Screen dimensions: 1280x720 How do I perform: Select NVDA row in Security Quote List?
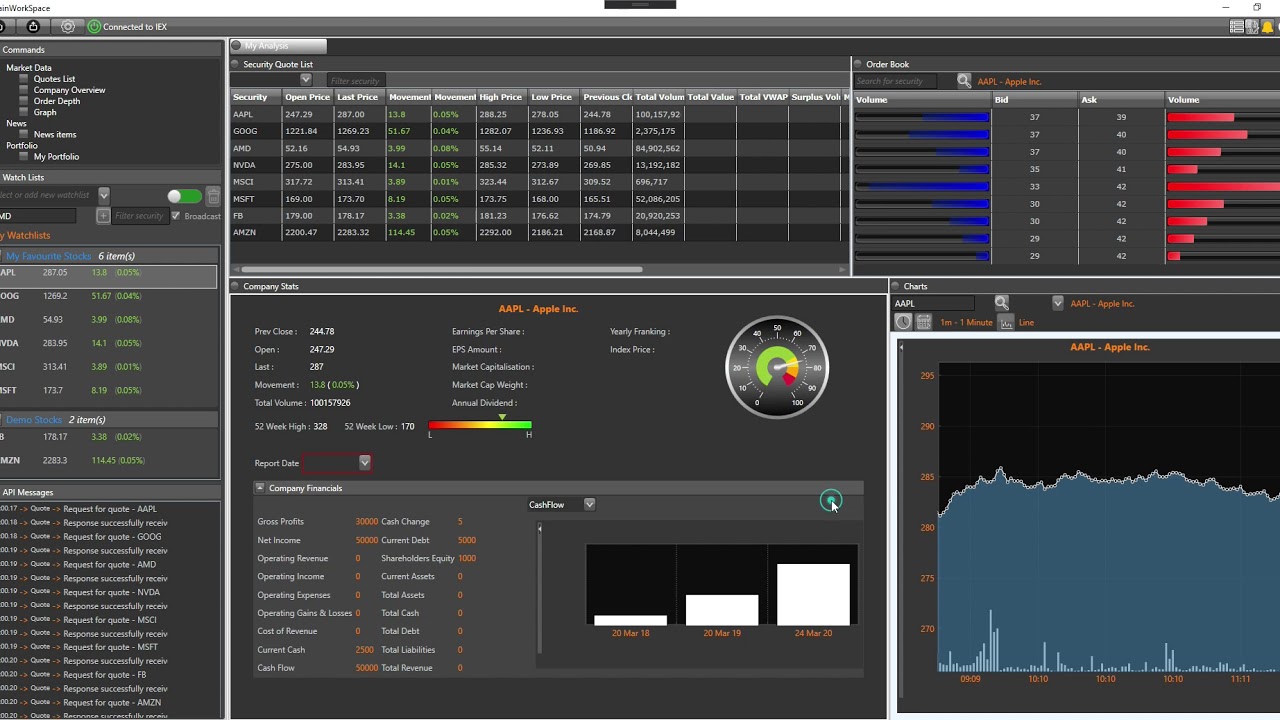pyautogui.click(x=540, y=165)
